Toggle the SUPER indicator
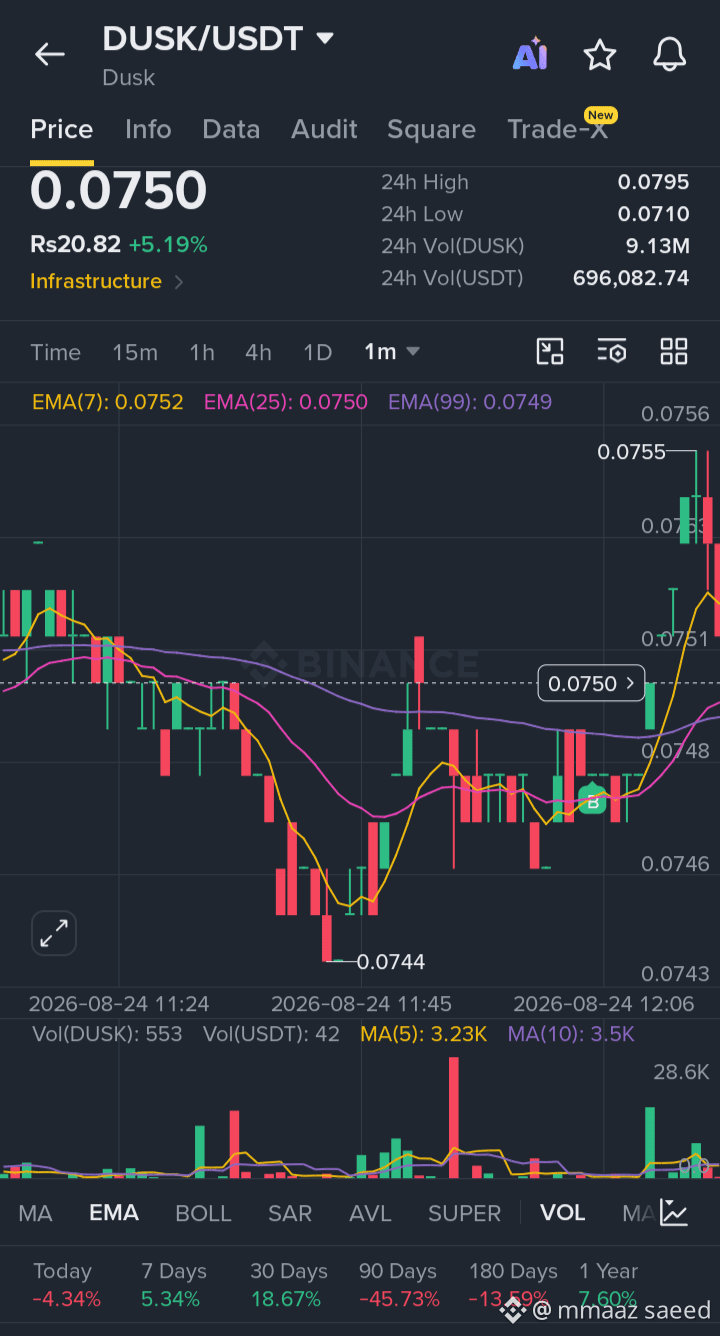The height and width of the screenshot is (1336, 720). [464, 1213]
